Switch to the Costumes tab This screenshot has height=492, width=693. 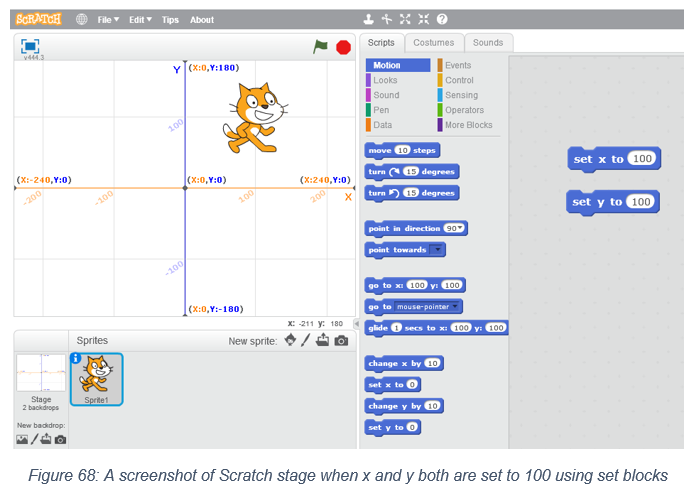pos(434,42)
